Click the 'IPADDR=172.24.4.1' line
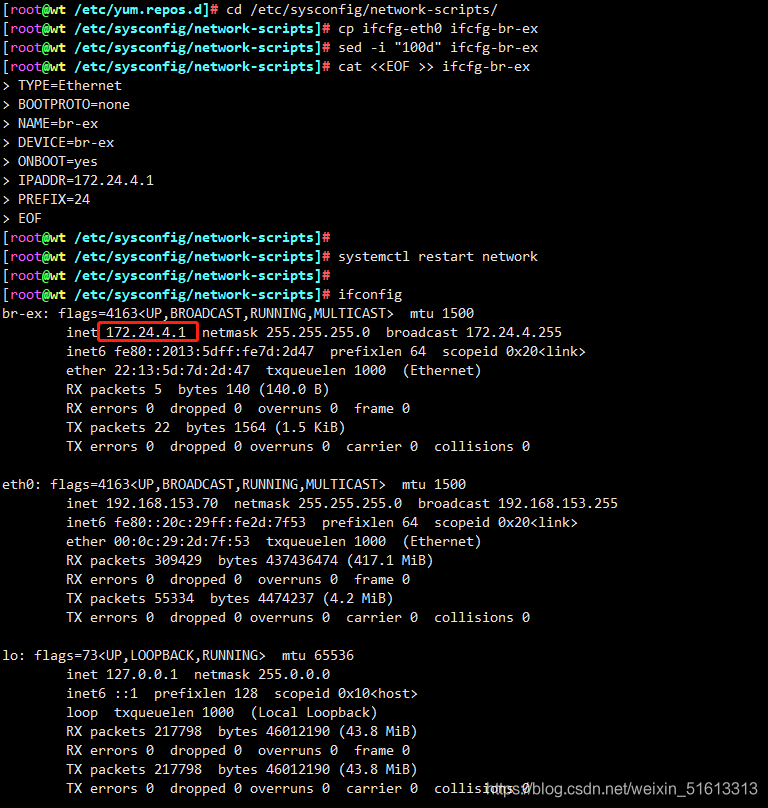Viewport: 768px width, 808px height. tap(86, 180)
